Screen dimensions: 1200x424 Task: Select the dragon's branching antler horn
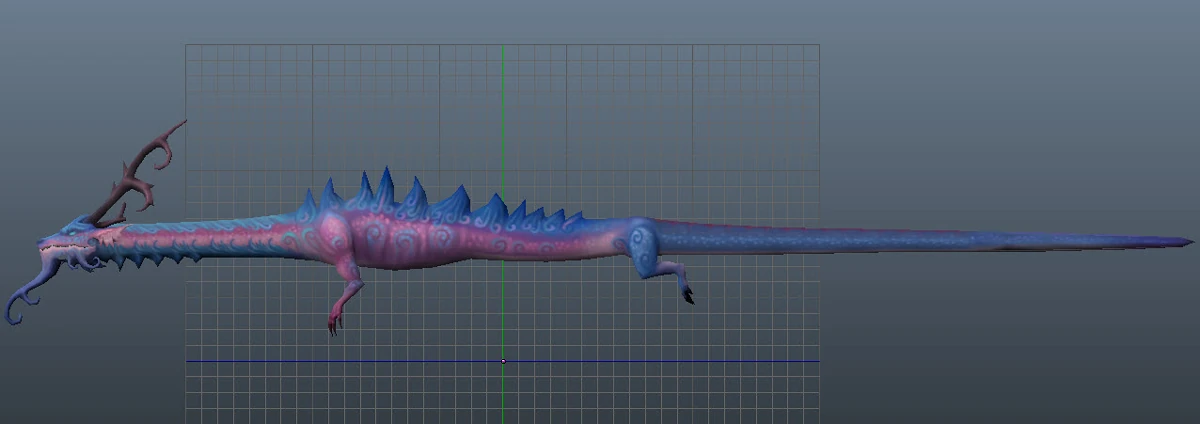[x=135, y=176]
